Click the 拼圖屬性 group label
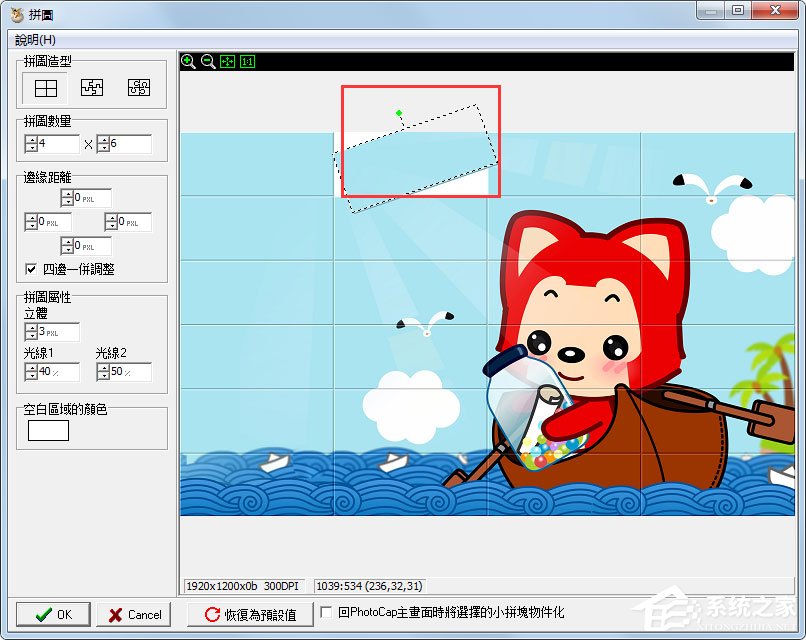806x640 pixels. pyautogui.click(x=47, y=297)
